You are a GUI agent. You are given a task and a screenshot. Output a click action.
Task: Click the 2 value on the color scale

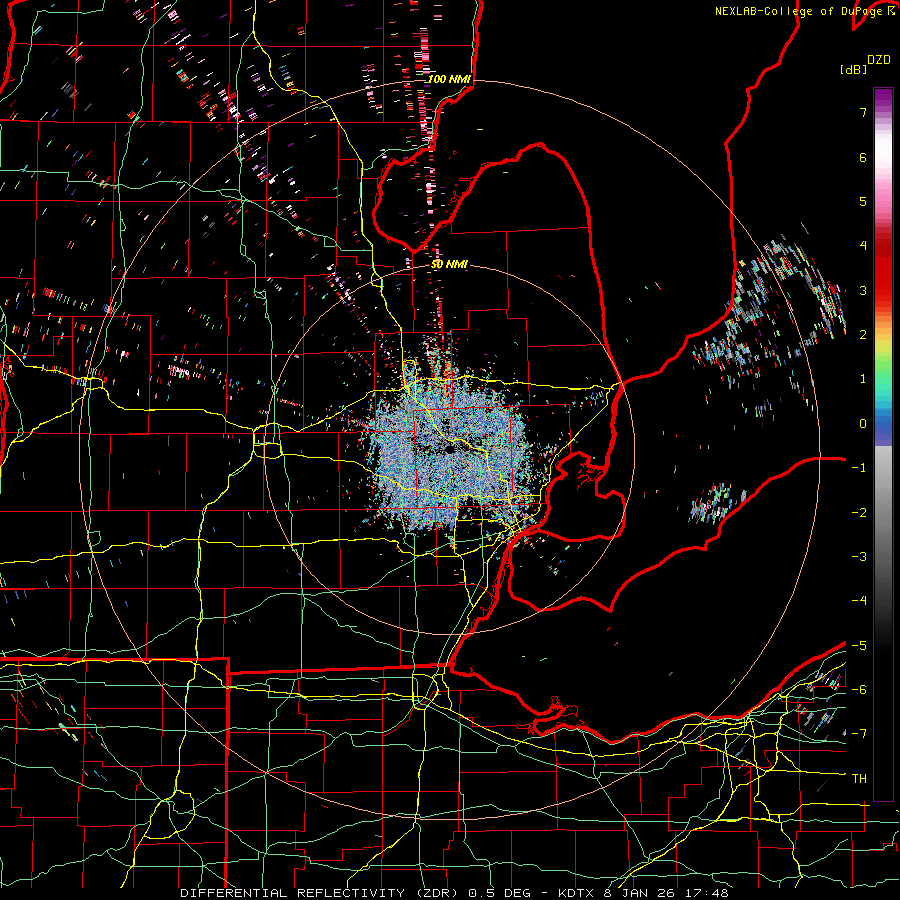pos(863,335)
